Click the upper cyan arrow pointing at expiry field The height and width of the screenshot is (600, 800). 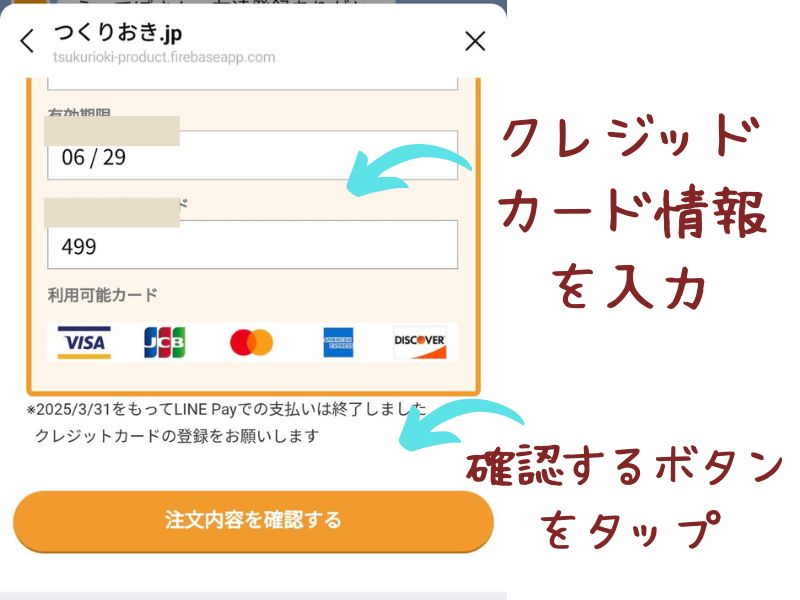point(408,172)
